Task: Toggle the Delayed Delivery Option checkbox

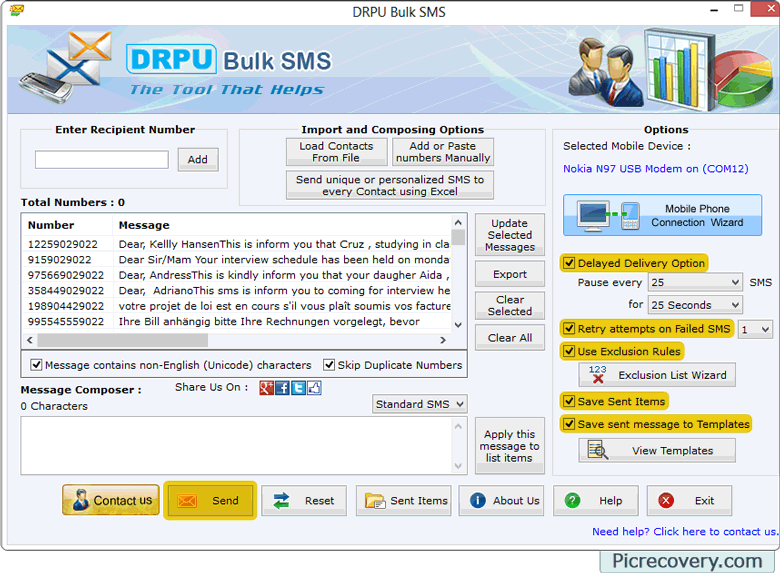Action: (569, 264)
